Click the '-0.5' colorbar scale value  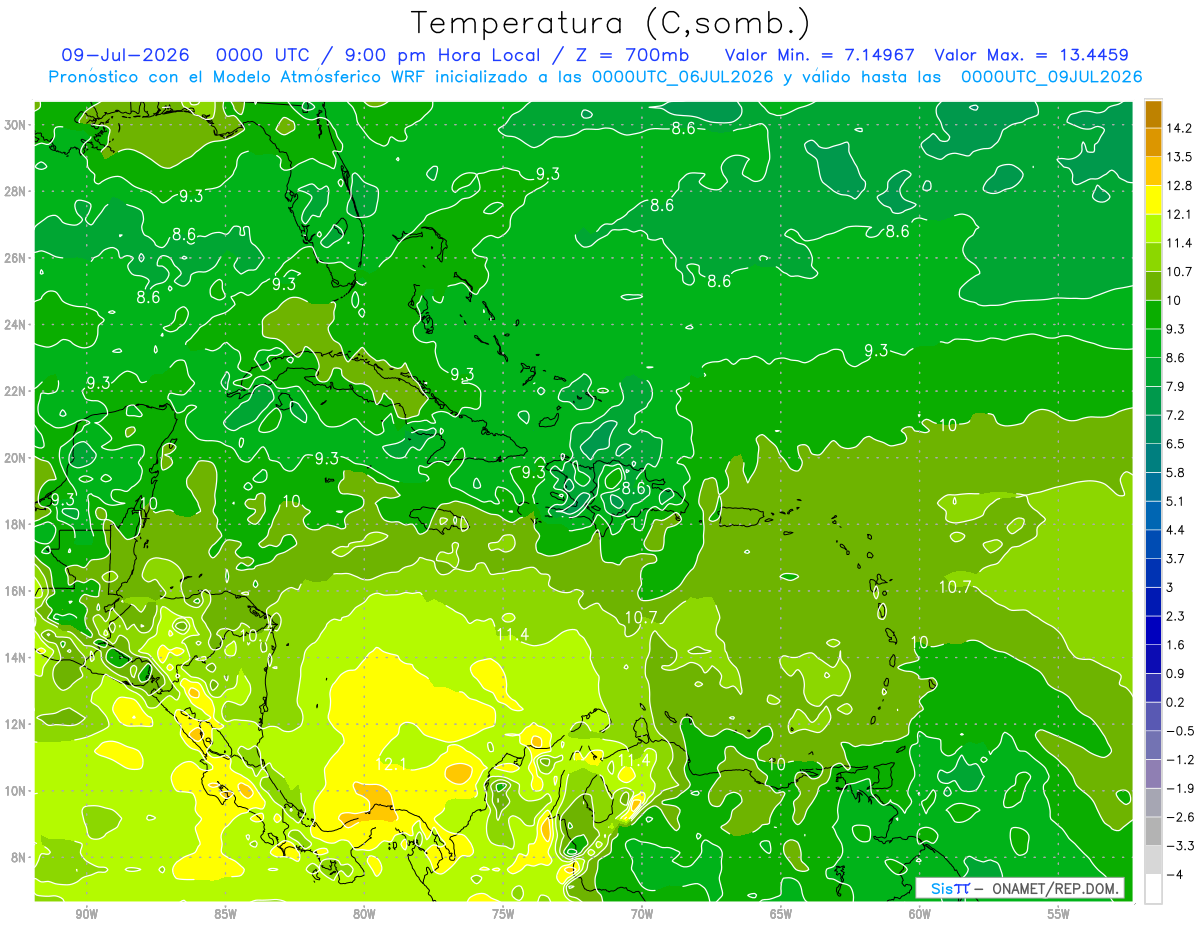click(x=1180, y=731)
